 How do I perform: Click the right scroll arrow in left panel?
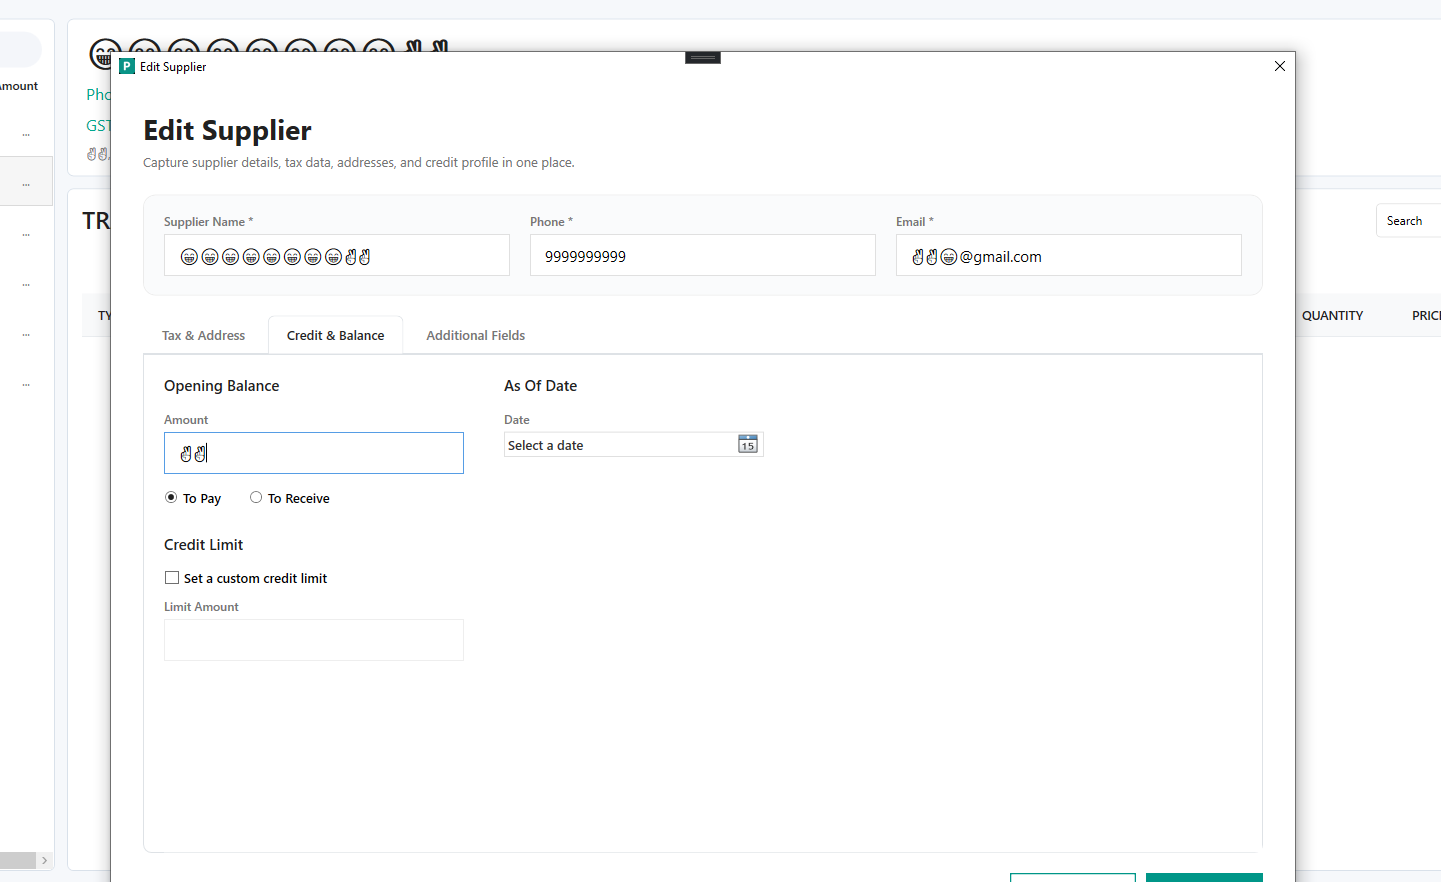[x=44, y=860]
